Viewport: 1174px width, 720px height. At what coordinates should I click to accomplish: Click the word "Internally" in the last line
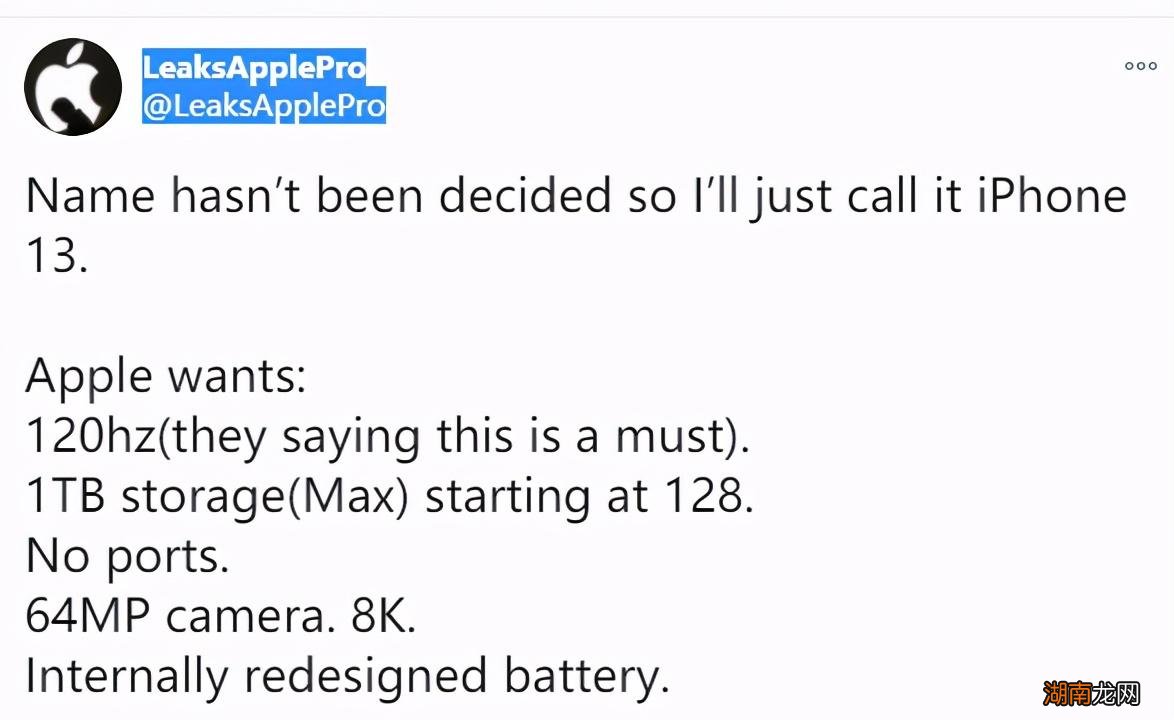pos(126,676)
